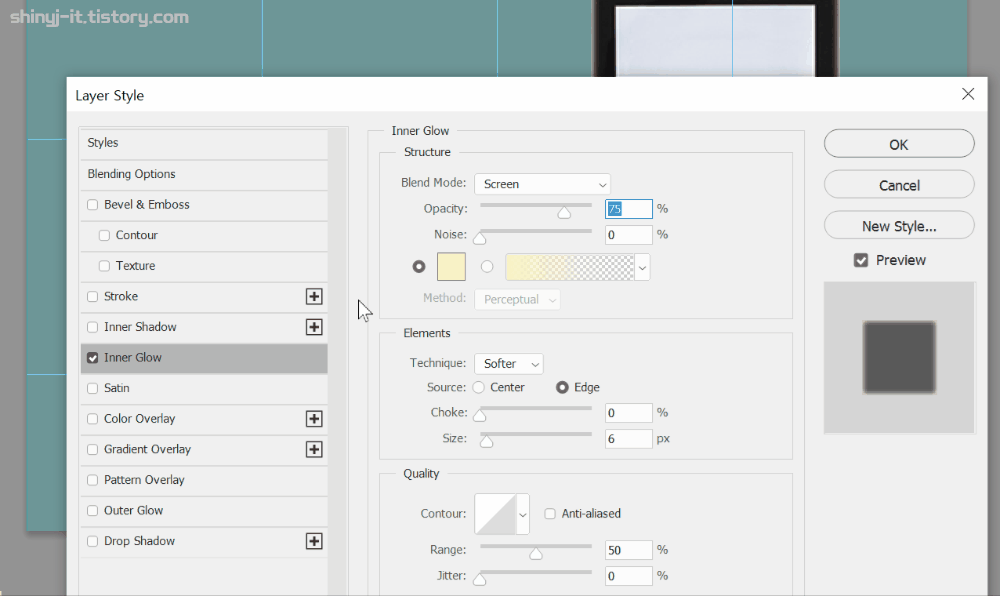Toggle the Preview checkbox
The width and height of the screenshot is (1000, 596).
tap(861, 260)
